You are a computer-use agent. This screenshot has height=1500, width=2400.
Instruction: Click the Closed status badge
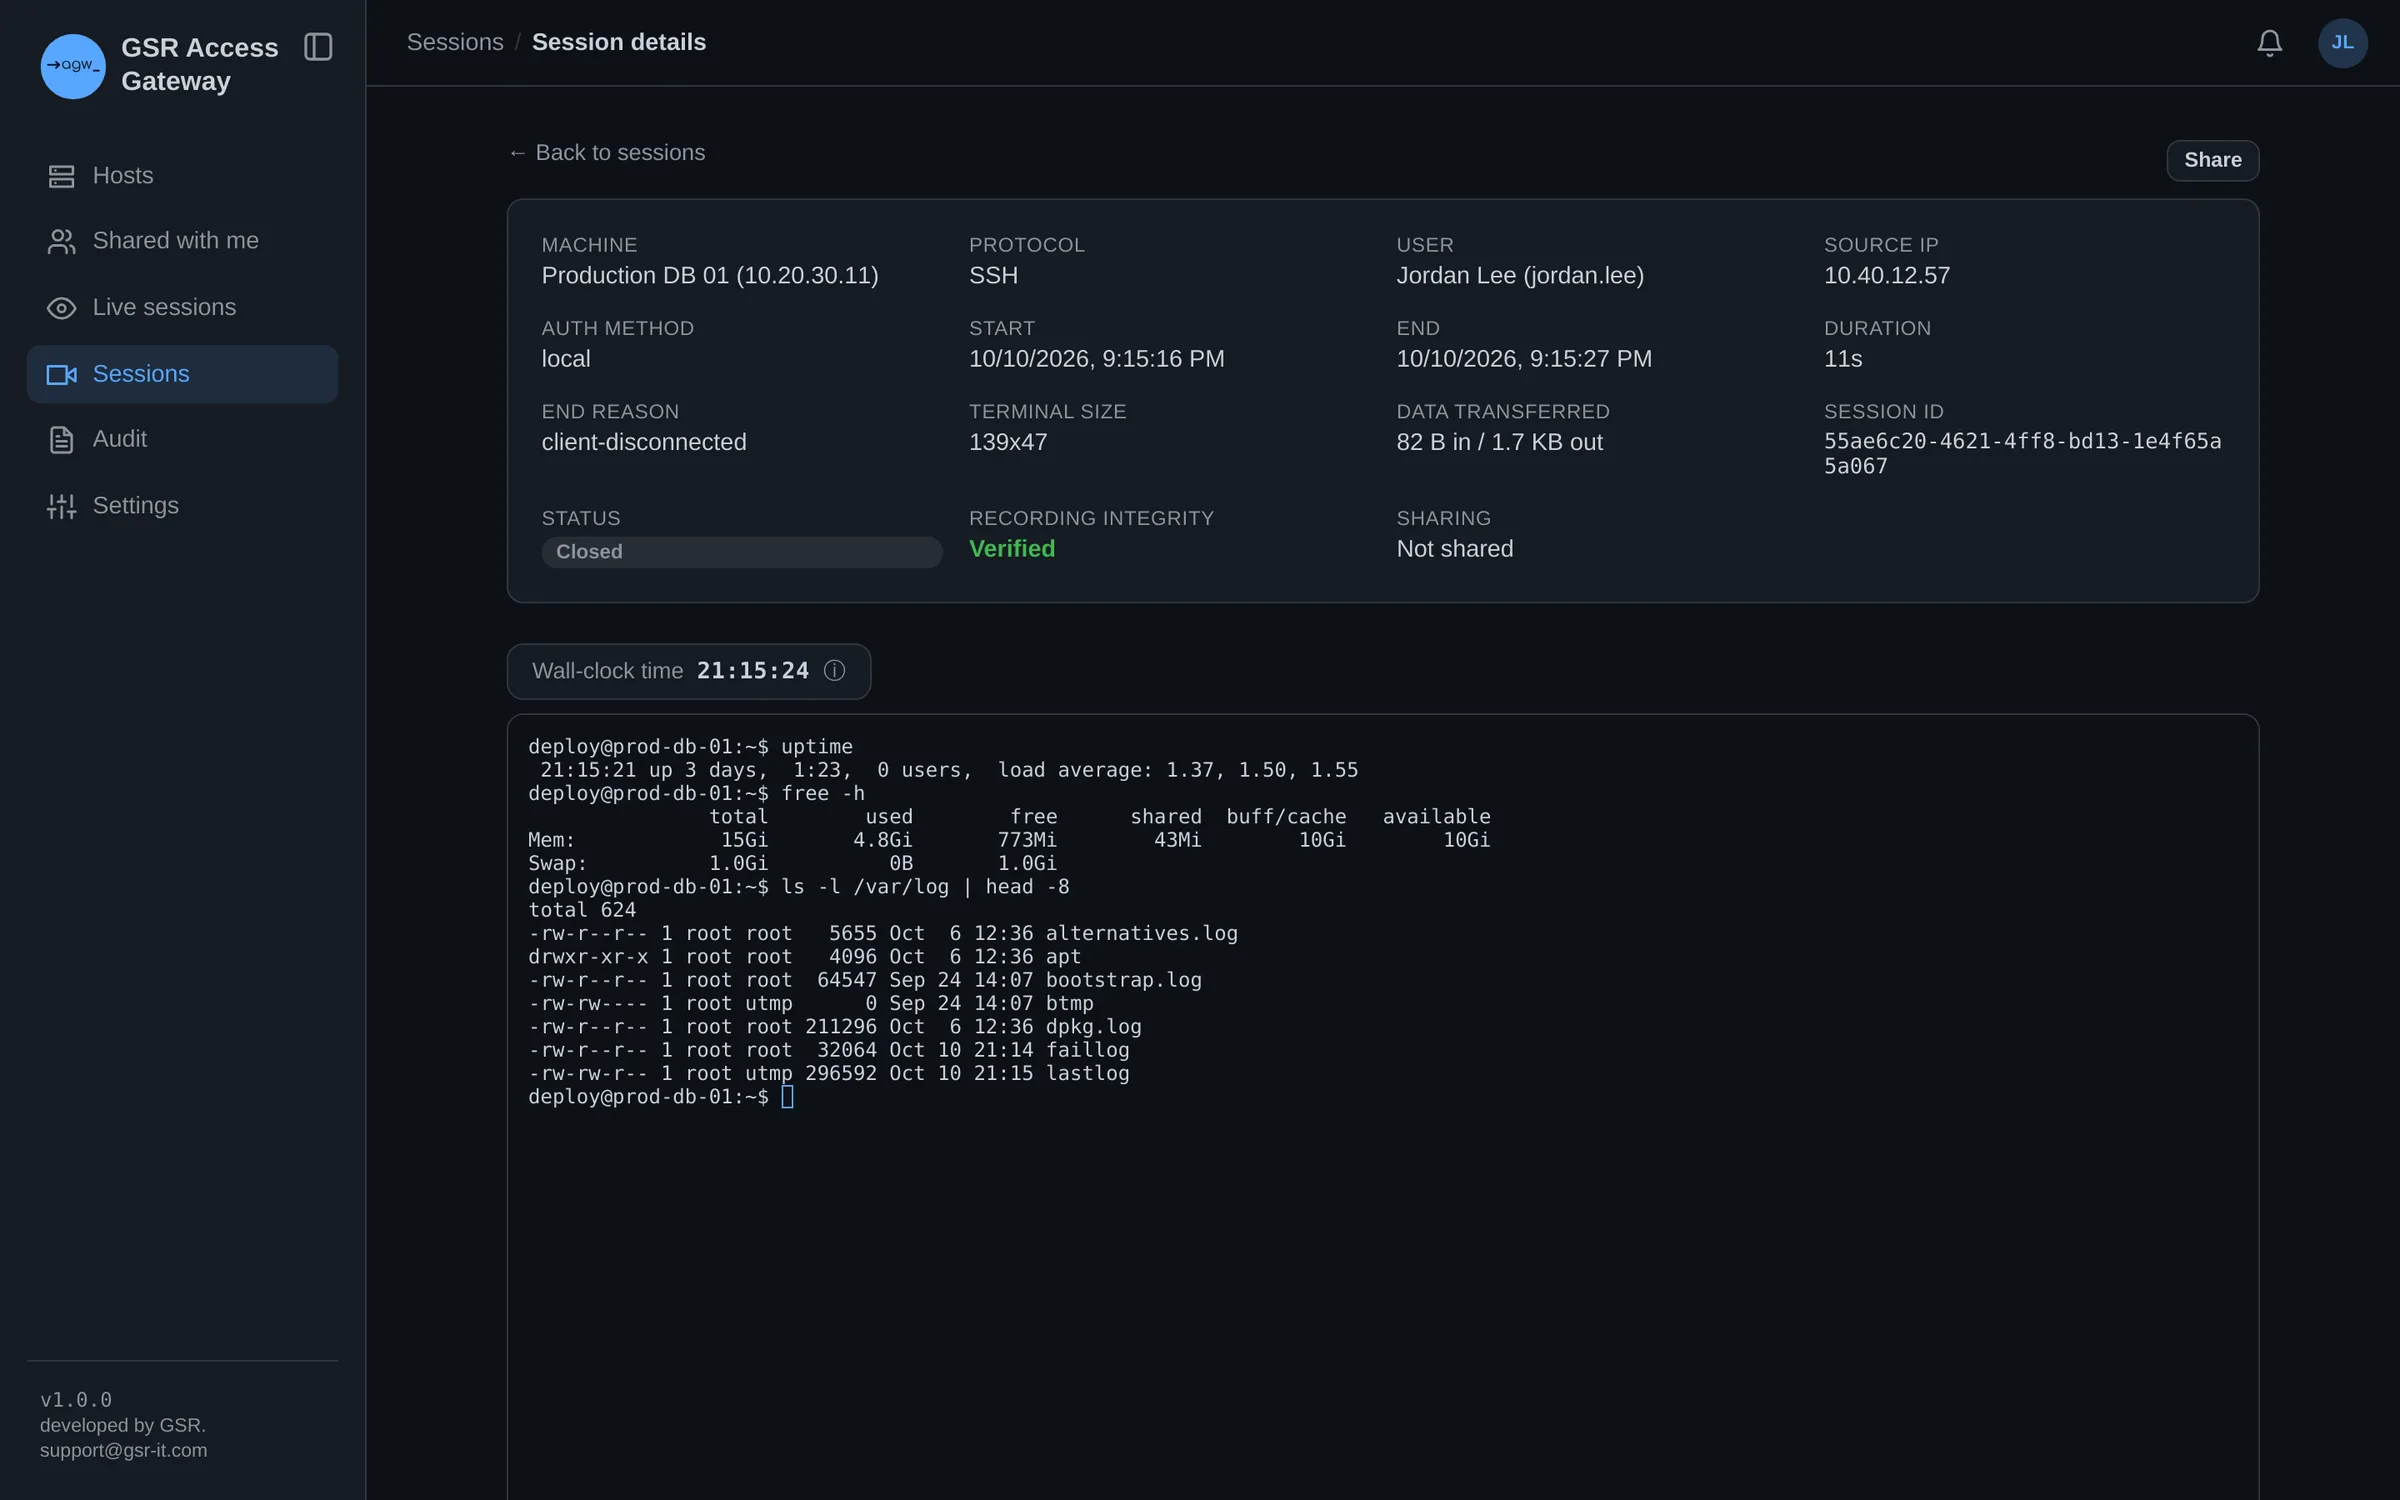pyautogui.click(x=742, y=552)
